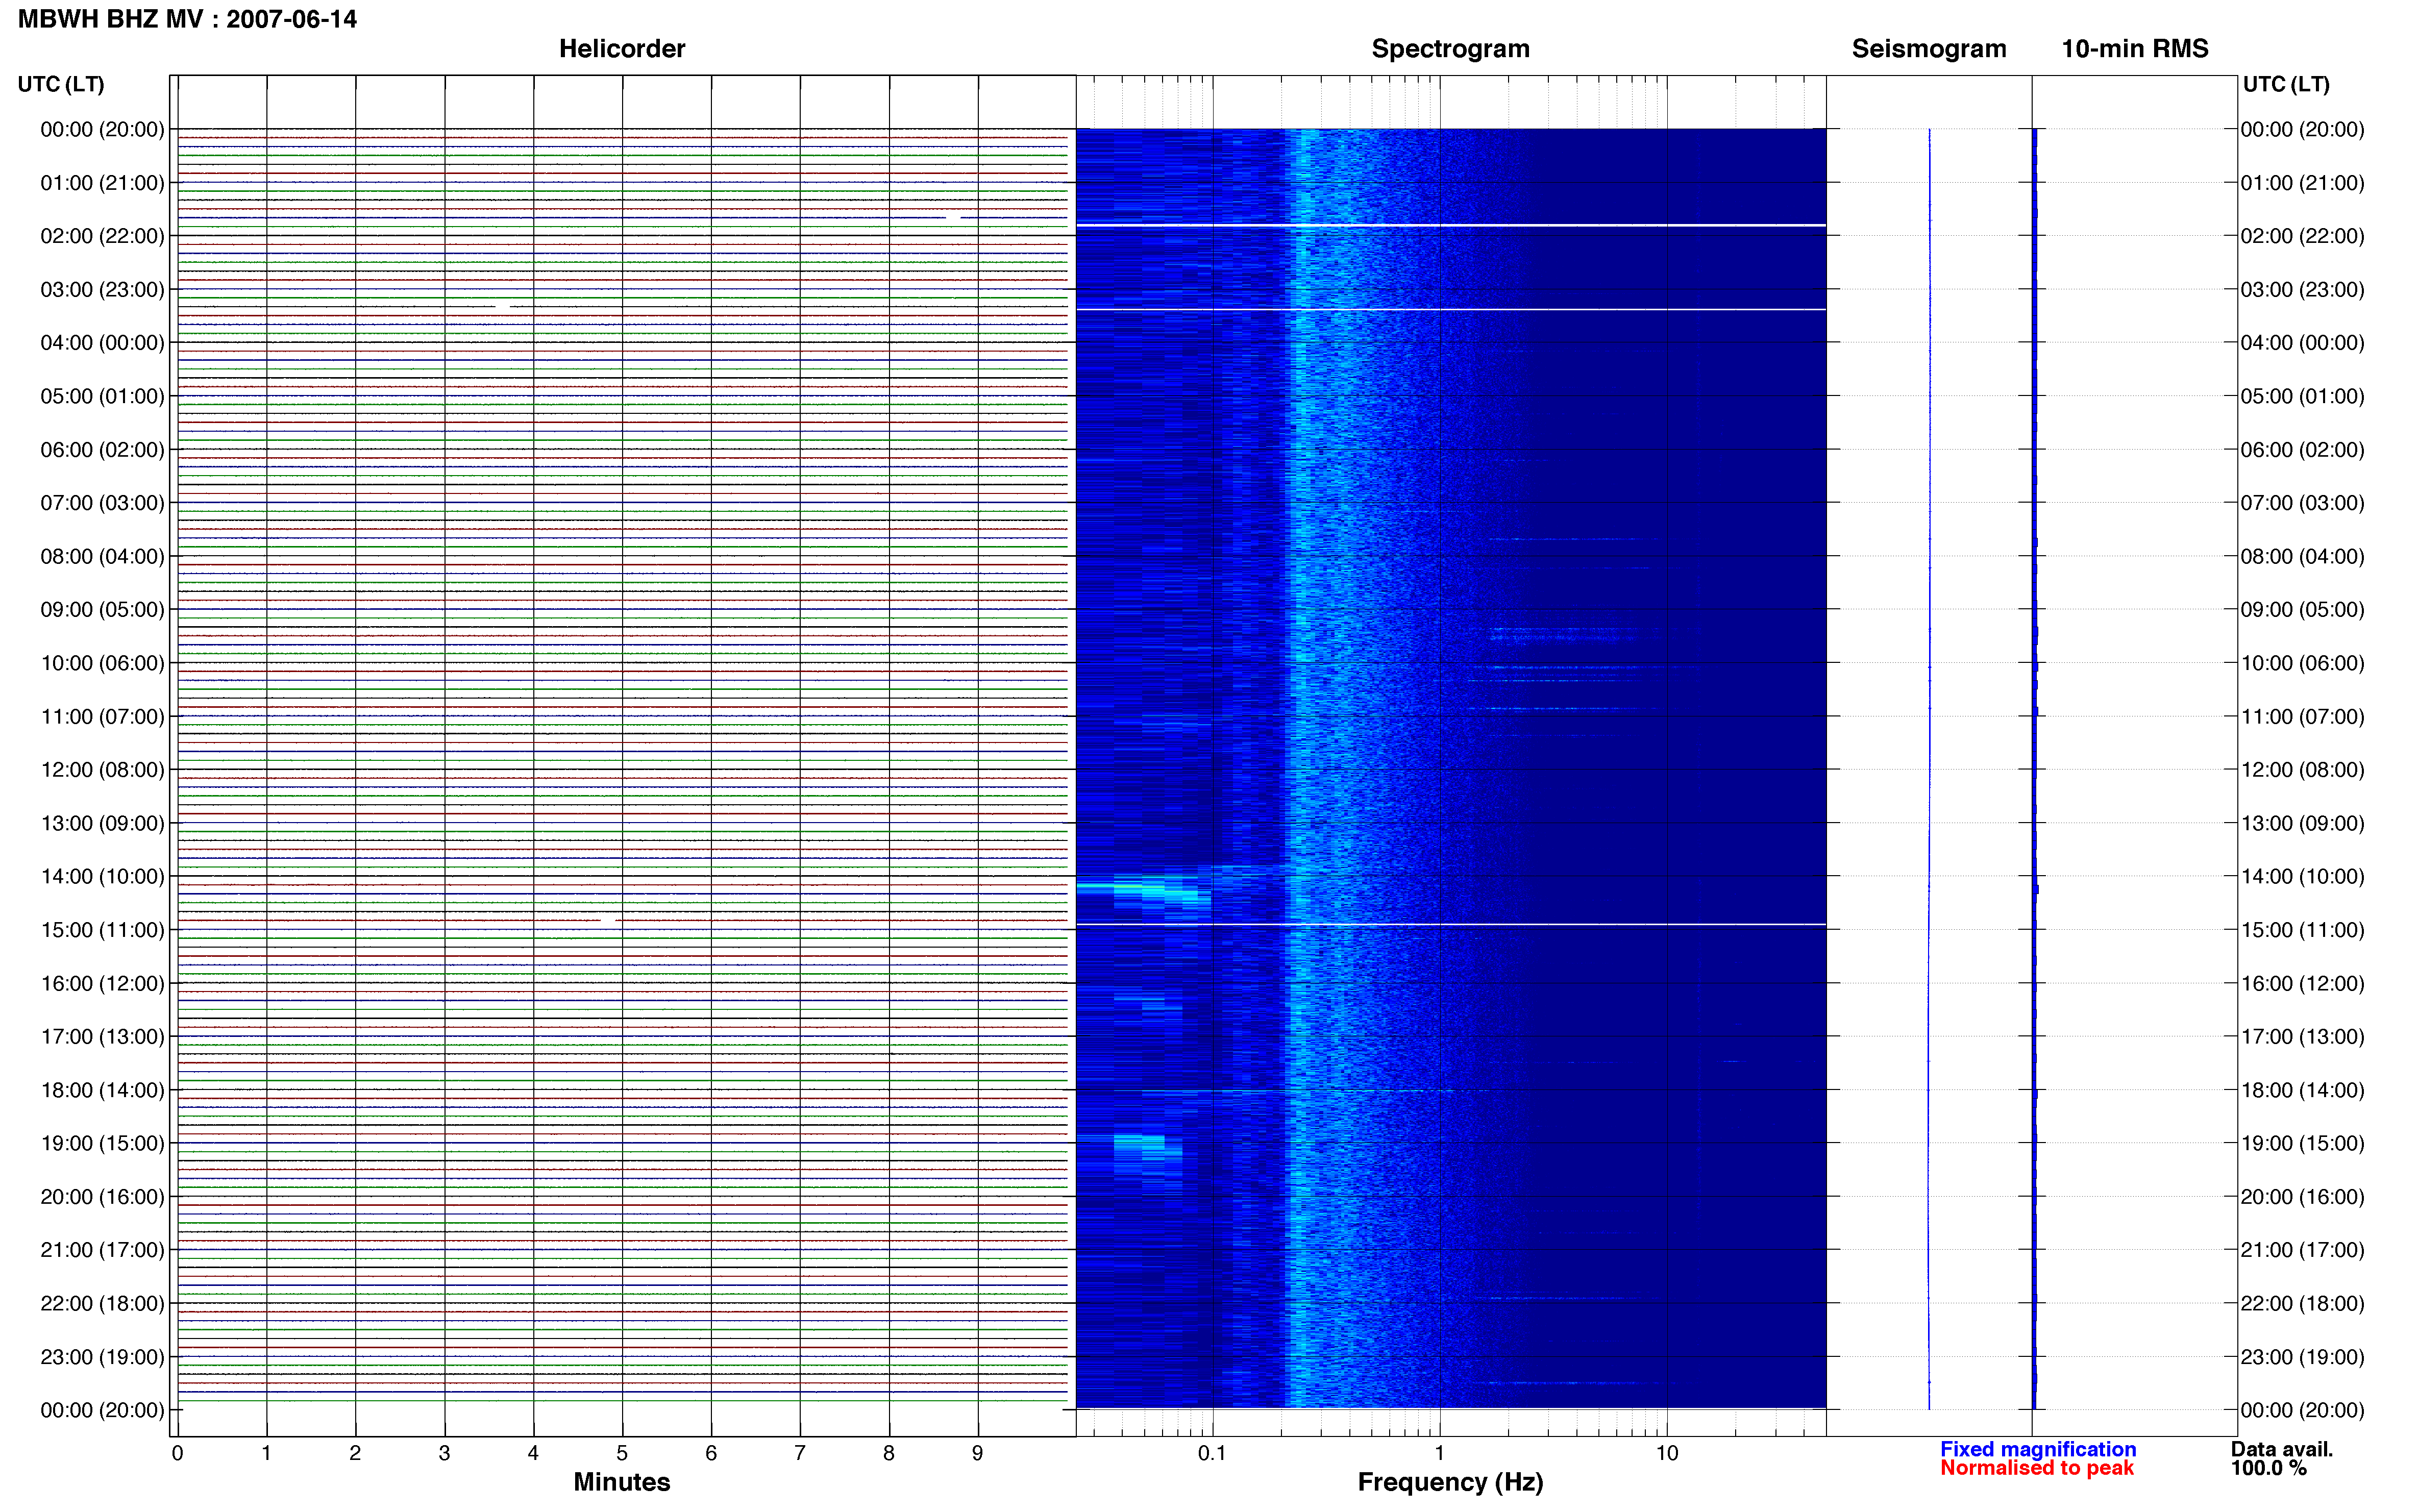Image resolution: width=2419 pixels, height=1512 pixels.
Task: Click the Helicorder panel heading
Action: [621, 49]
